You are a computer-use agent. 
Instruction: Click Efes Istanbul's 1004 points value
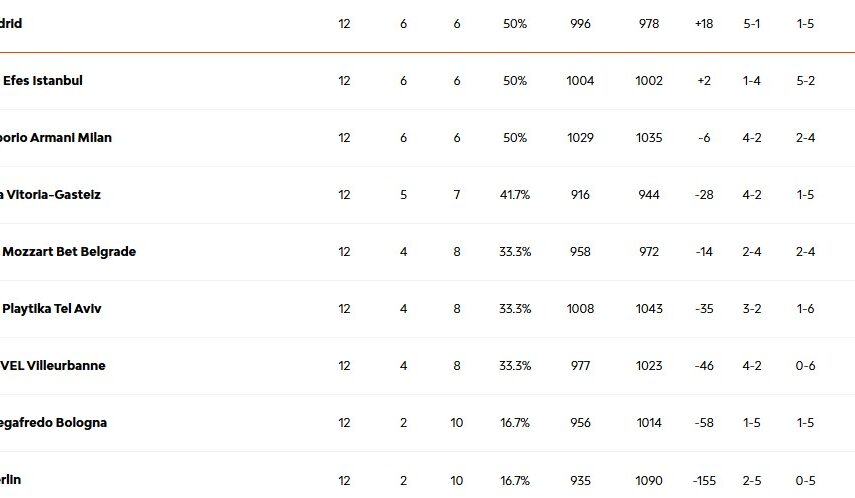(580, 81)
